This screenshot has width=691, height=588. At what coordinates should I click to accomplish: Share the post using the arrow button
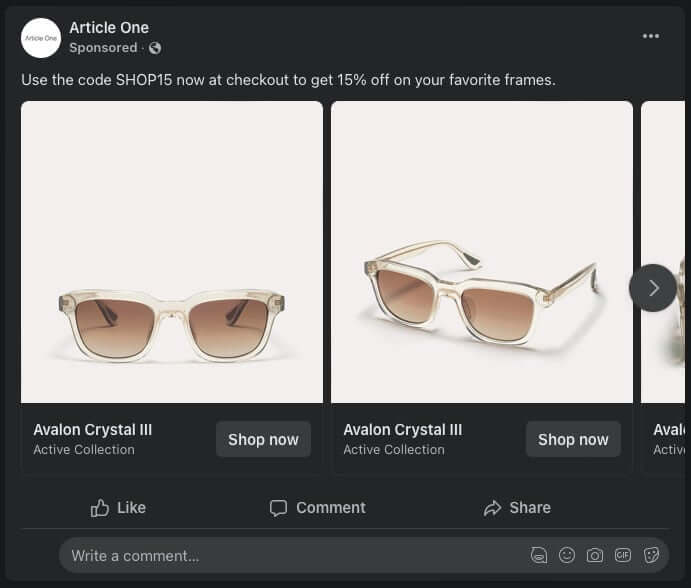[517, 508]
